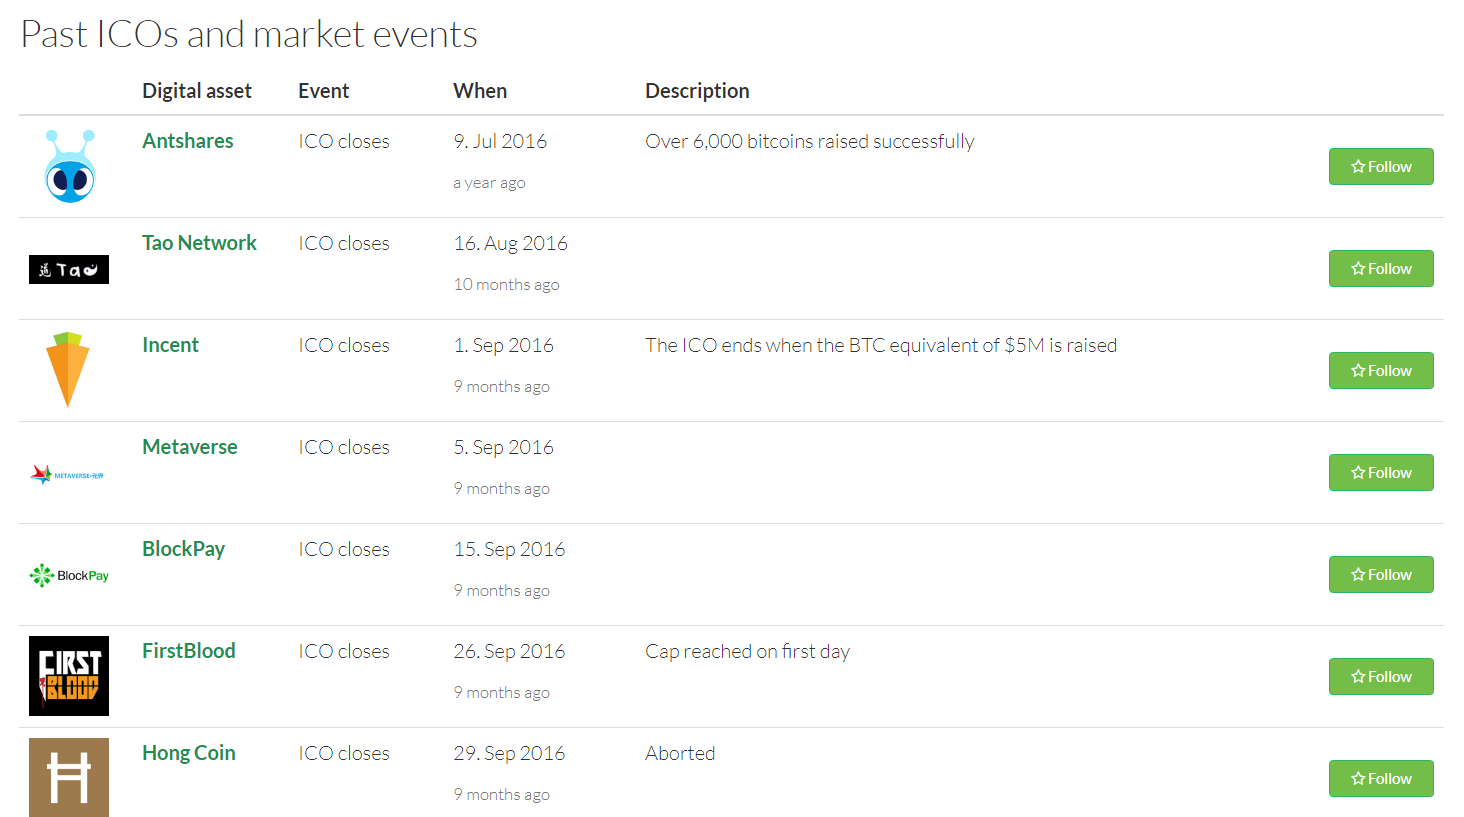Open the Hong Coin asset page
Viewport: 1464px width, 817px height.
188,752
